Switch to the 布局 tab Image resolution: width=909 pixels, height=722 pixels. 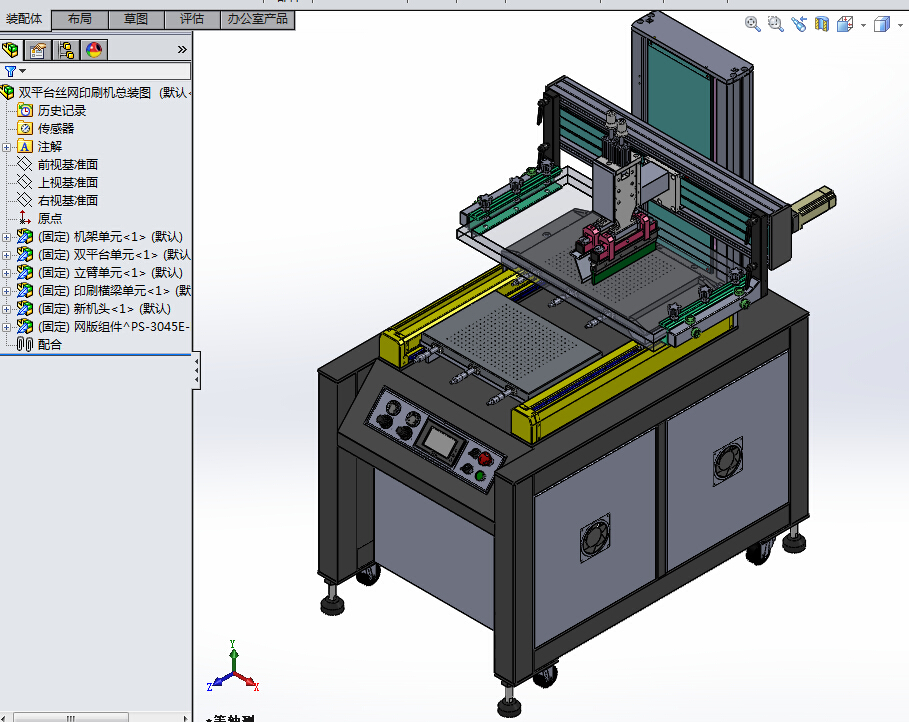[80, 19]
